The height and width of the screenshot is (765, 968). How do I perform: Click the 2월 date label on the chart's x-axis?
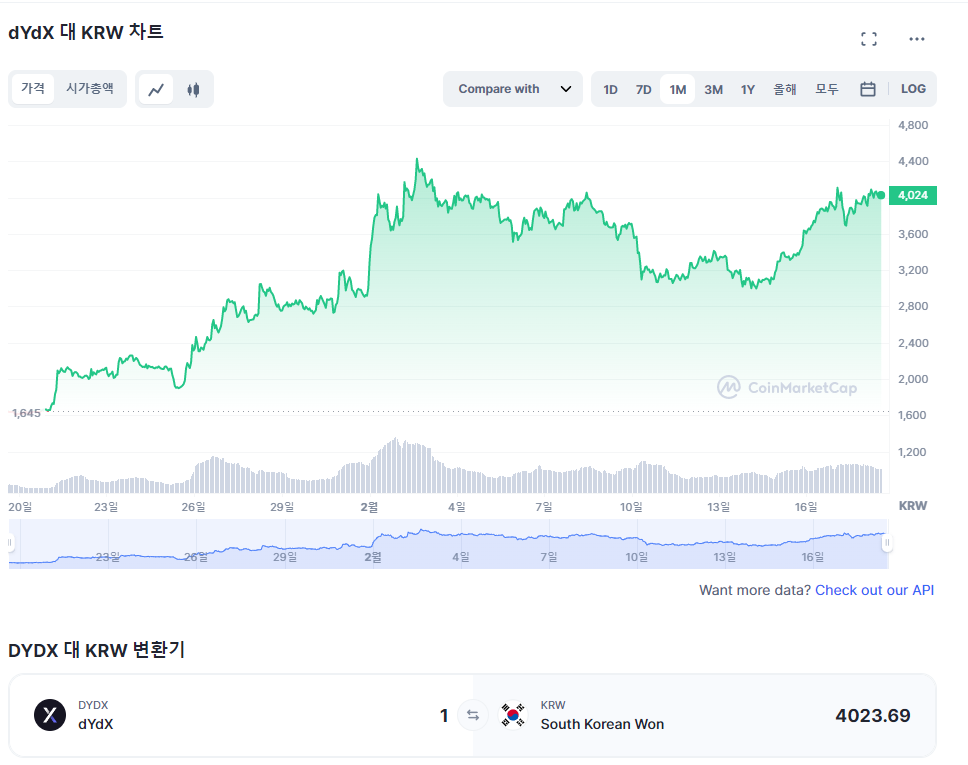click(x=369, y=507)
